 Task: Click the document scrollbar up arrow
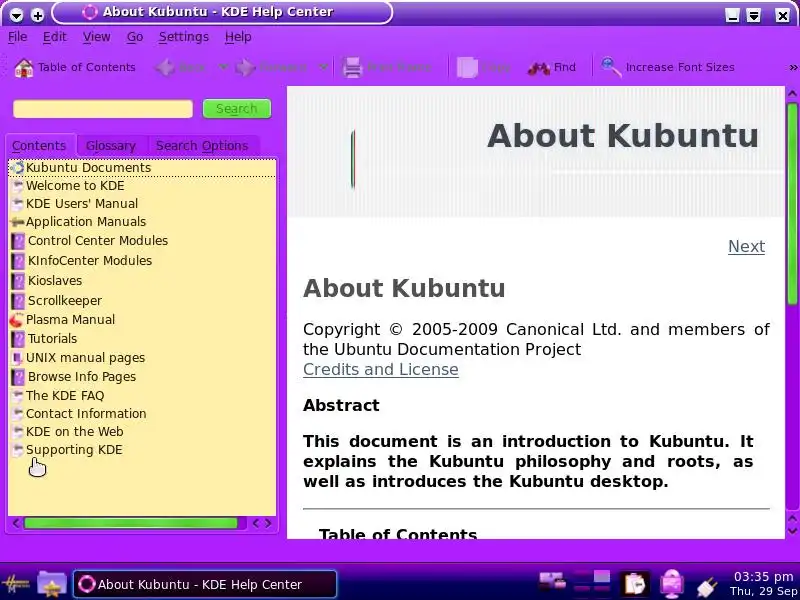792,93
